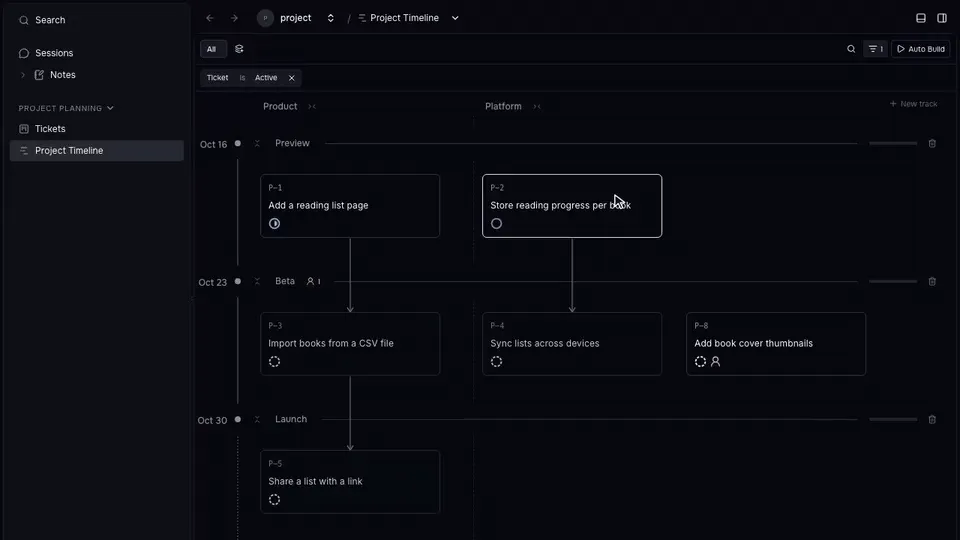This screenshot has width=960, height=540.
Task: Open the Project Timeline view dropdown
Action: click(455, 18)
